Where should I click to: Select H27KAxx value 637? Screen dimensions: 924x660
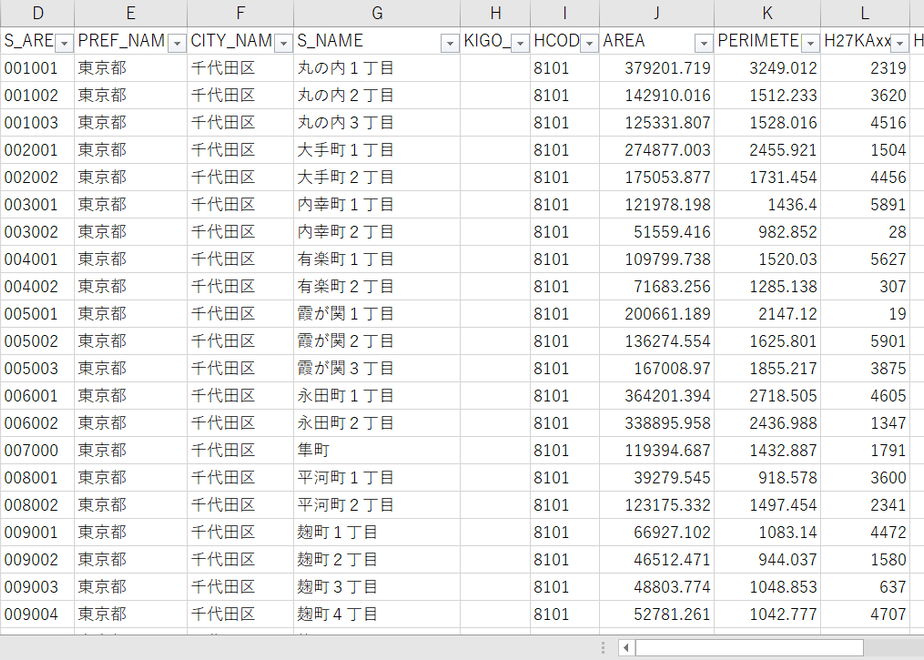(865, 587)
